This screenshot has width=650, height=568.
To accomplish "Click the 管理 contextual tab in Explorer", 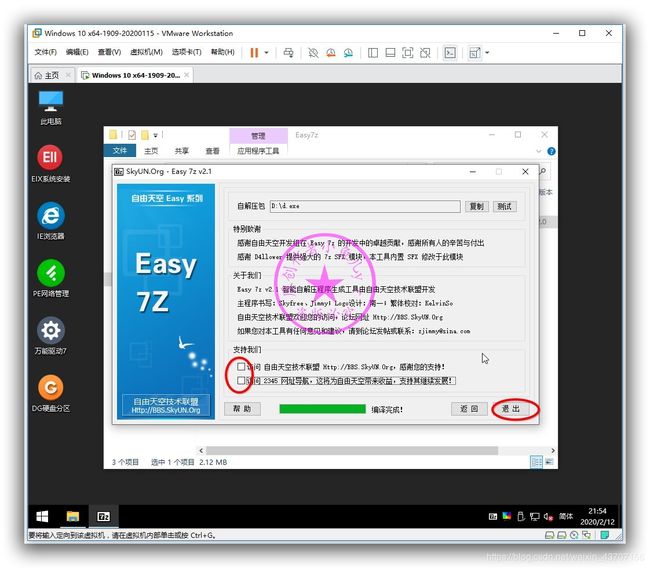I will tap(258, 136).
